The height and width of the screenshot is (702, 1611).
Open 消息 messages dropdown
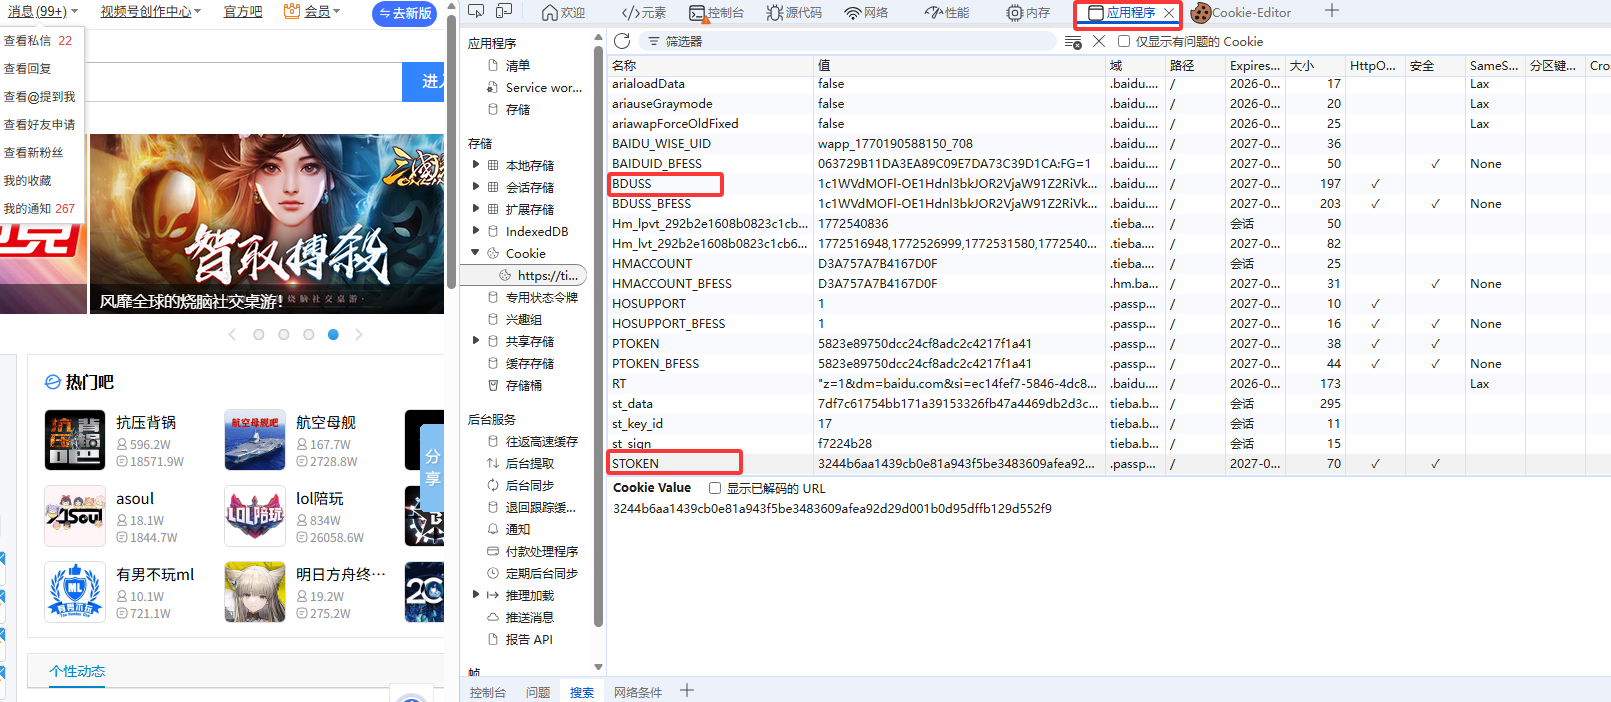coord(43,11)
